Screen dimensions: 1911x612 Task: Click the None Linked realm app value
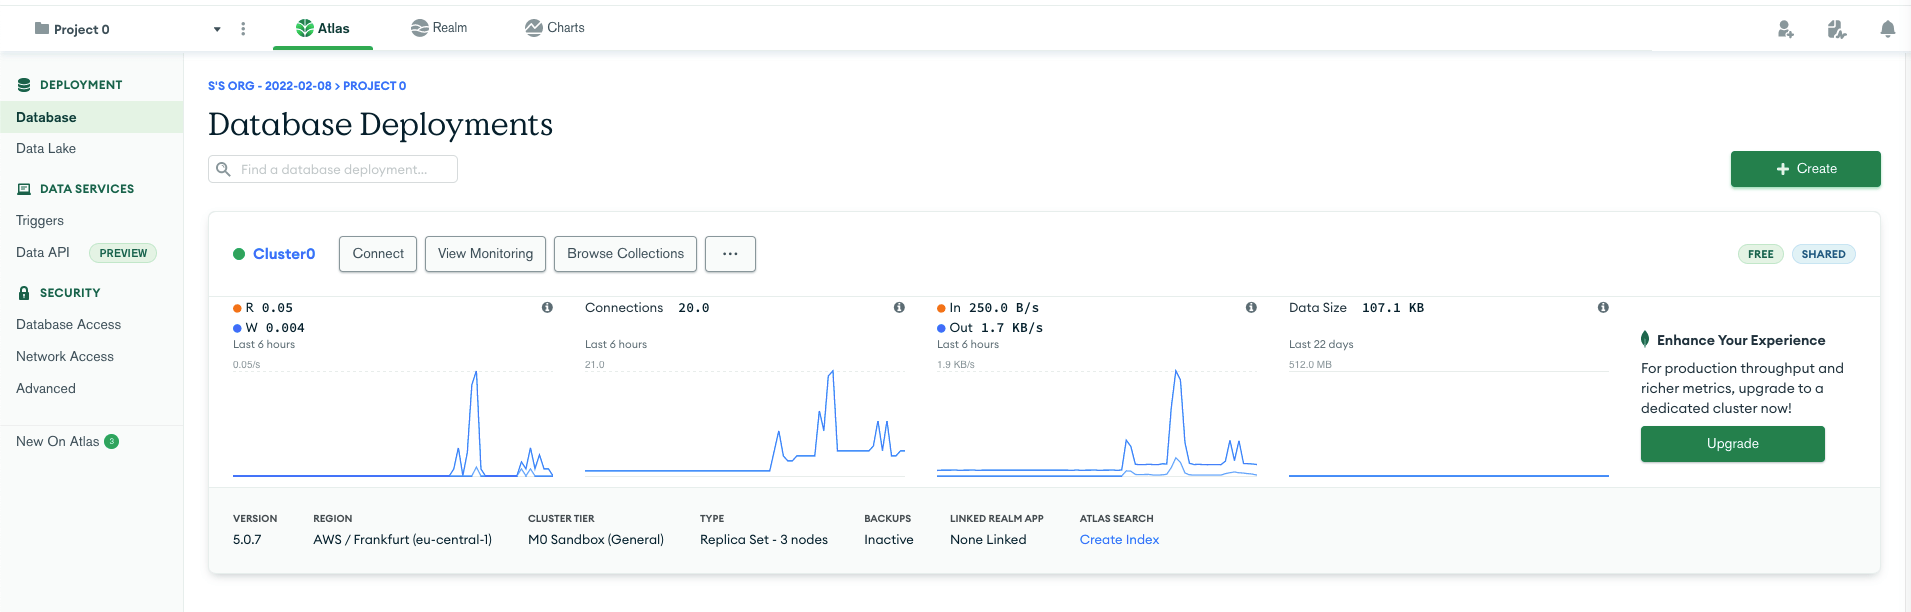(x=988, y=540)
